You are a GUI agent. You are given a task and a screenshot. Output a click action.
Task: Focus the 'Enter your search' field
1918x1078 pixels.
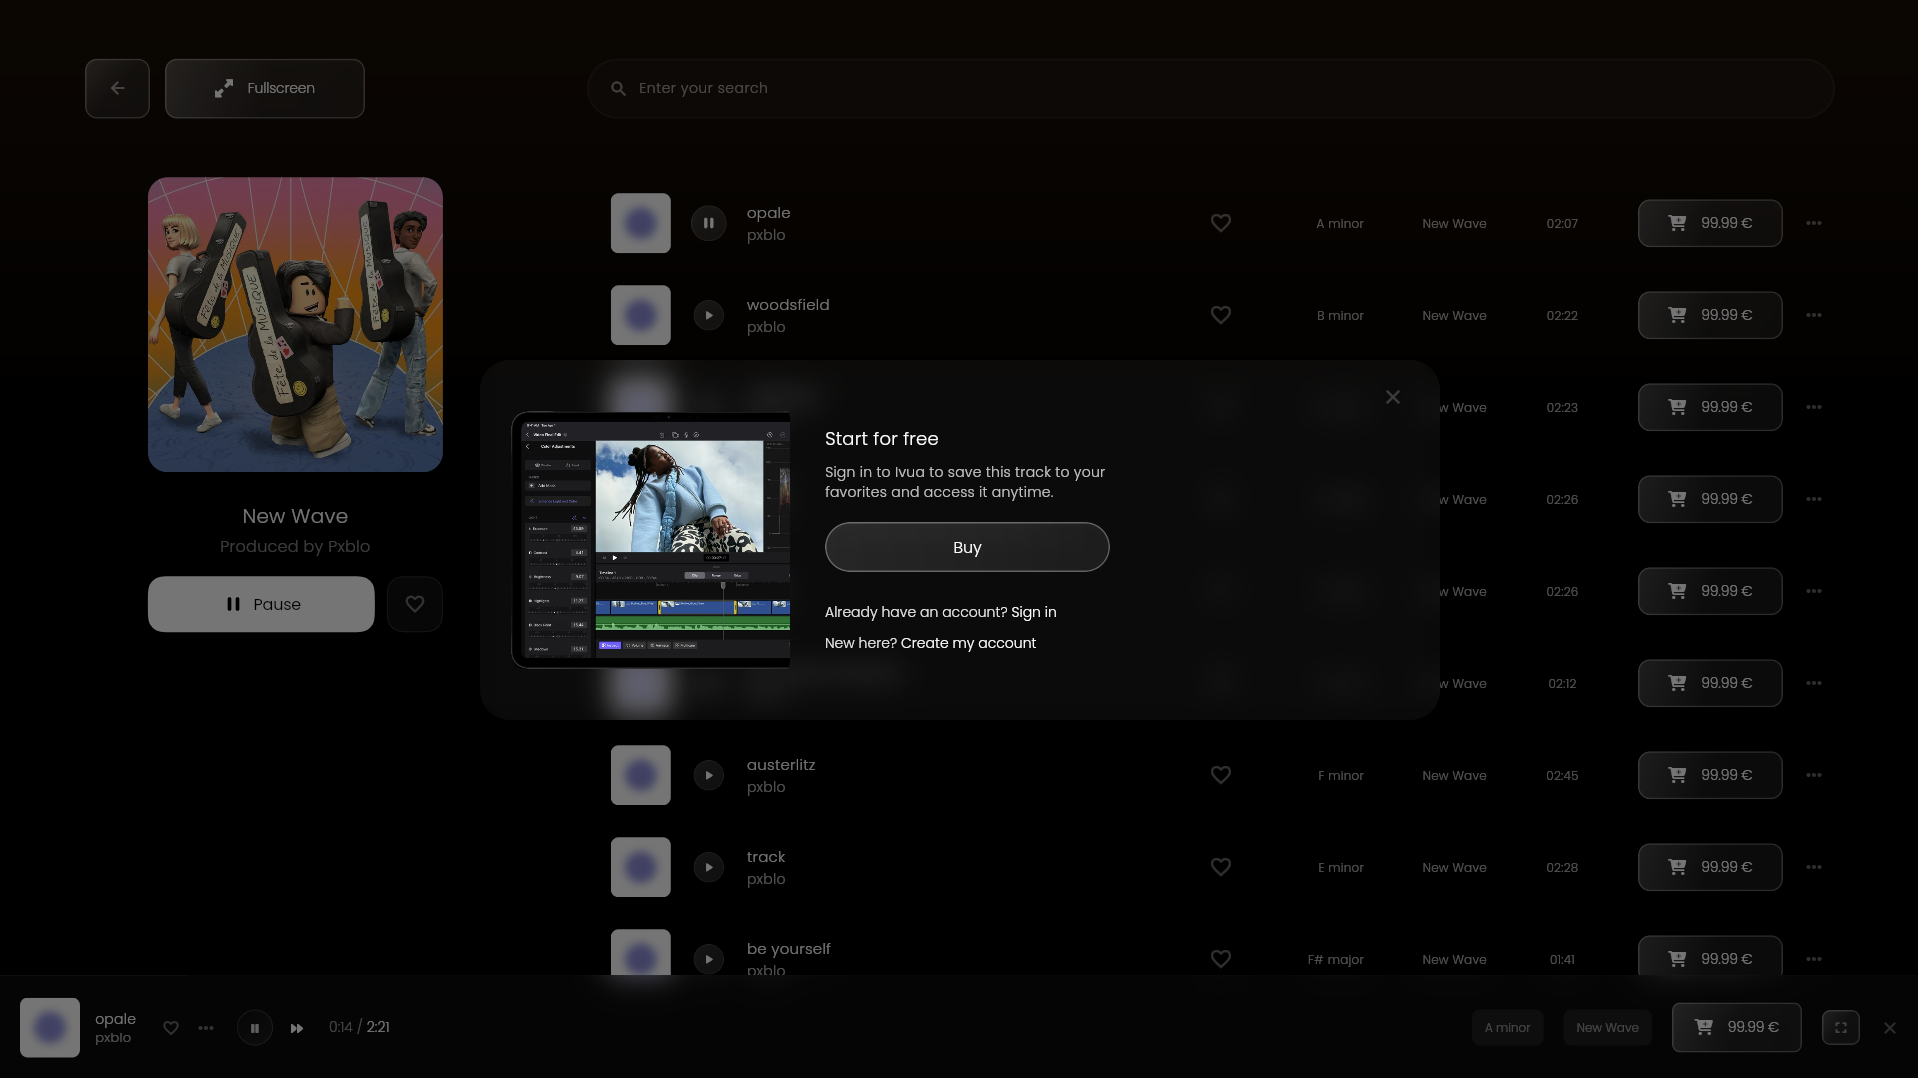1210,88
